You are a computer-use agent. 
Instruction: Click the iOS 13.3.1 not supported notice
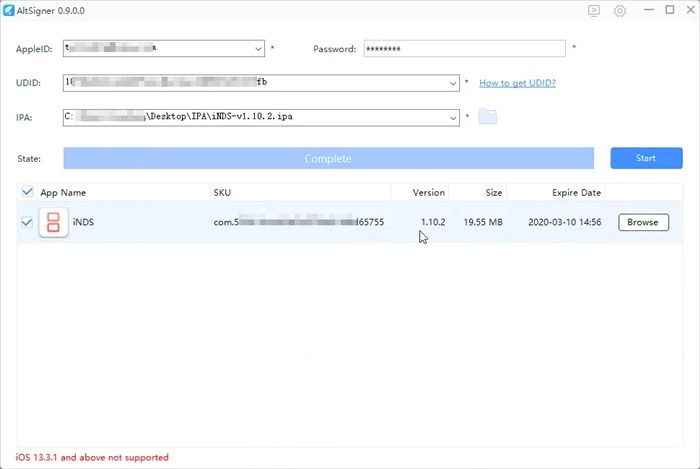(x=92, y=457)
